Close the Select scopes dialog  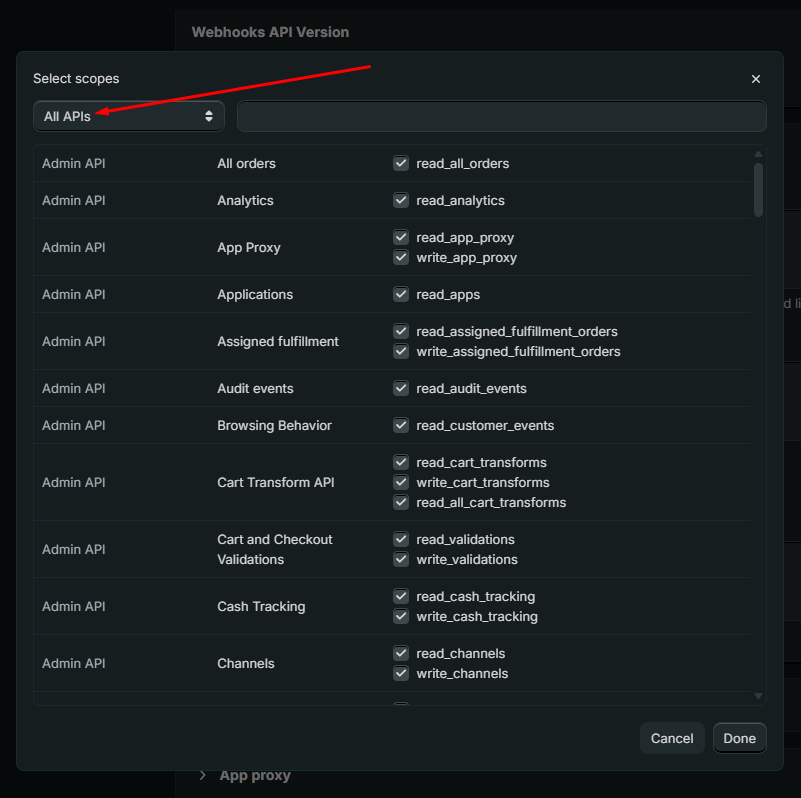pos(756,79)
